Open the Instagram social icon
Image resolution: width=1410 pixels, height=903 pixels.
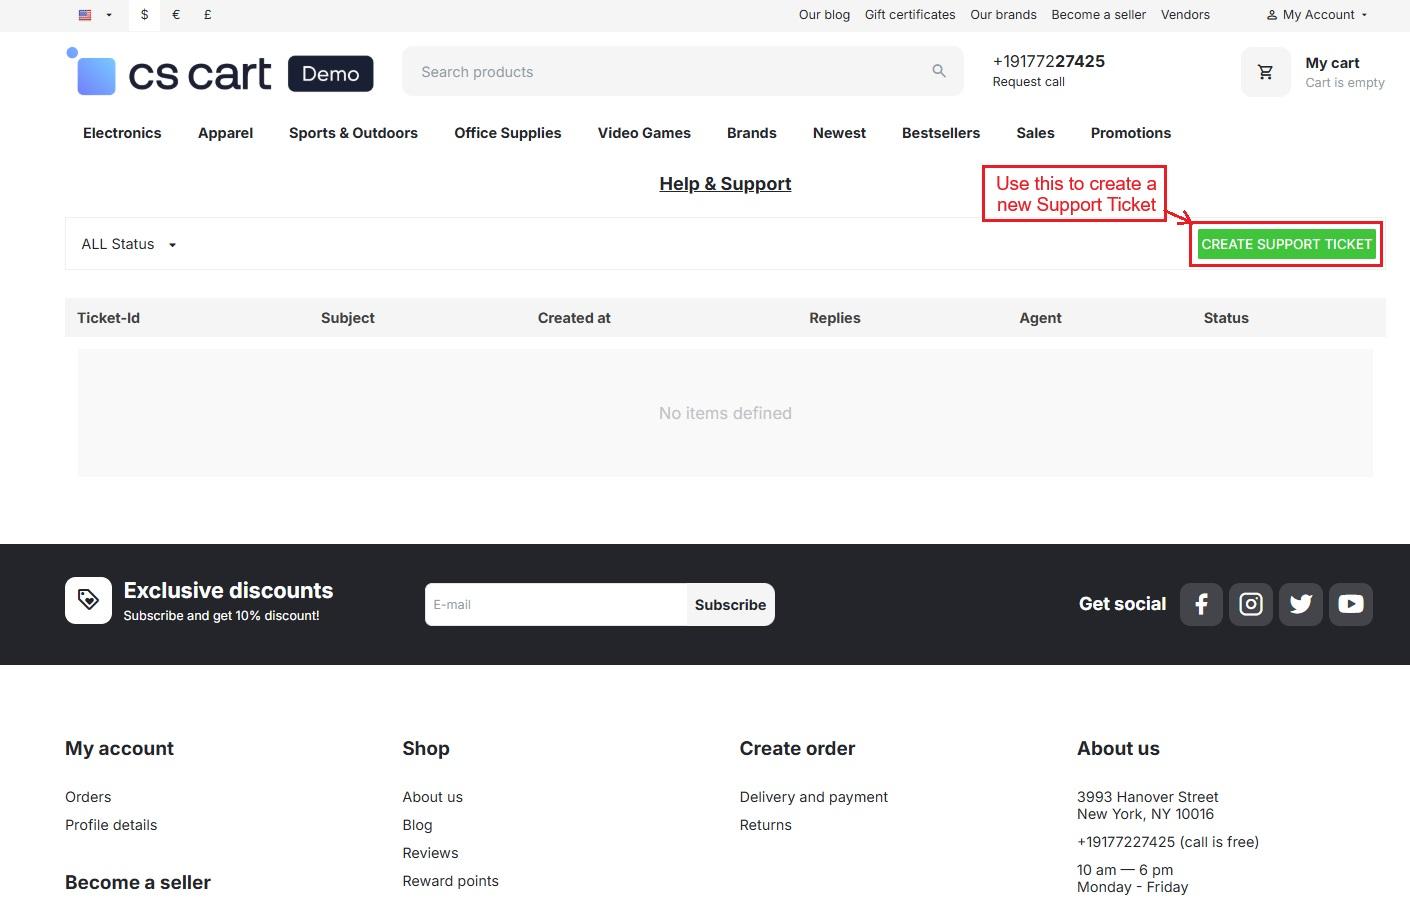[x=1251, y=604]
